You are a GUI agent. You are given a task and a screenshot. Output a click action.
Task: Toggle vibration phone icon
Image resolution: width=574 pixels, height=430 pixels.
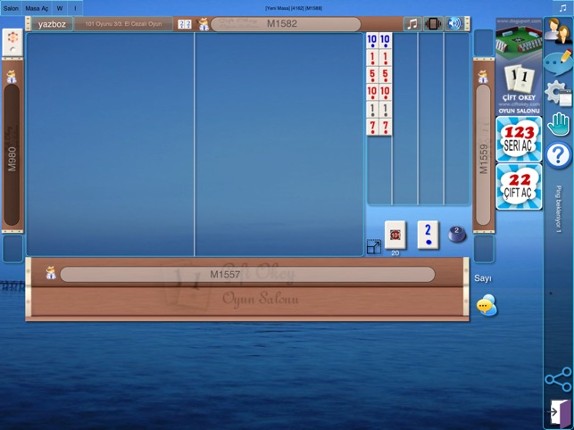click(433, 24)
